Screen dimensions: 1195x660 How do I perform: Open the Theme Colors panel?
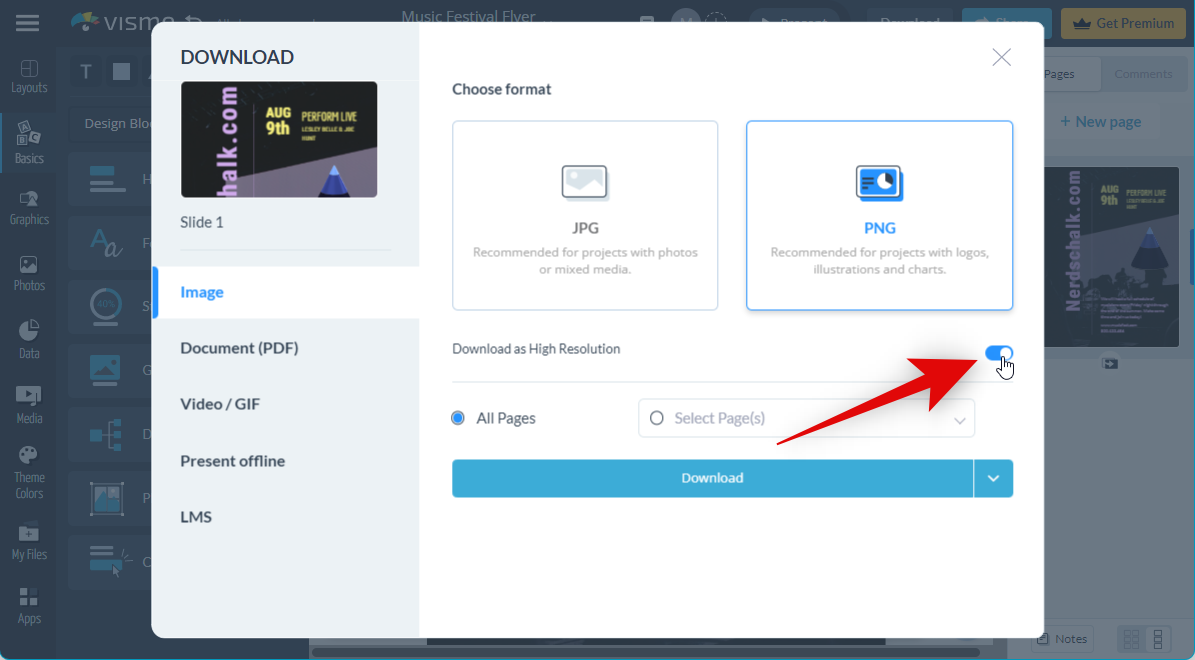pyautogui.click(x=29, y=473)
